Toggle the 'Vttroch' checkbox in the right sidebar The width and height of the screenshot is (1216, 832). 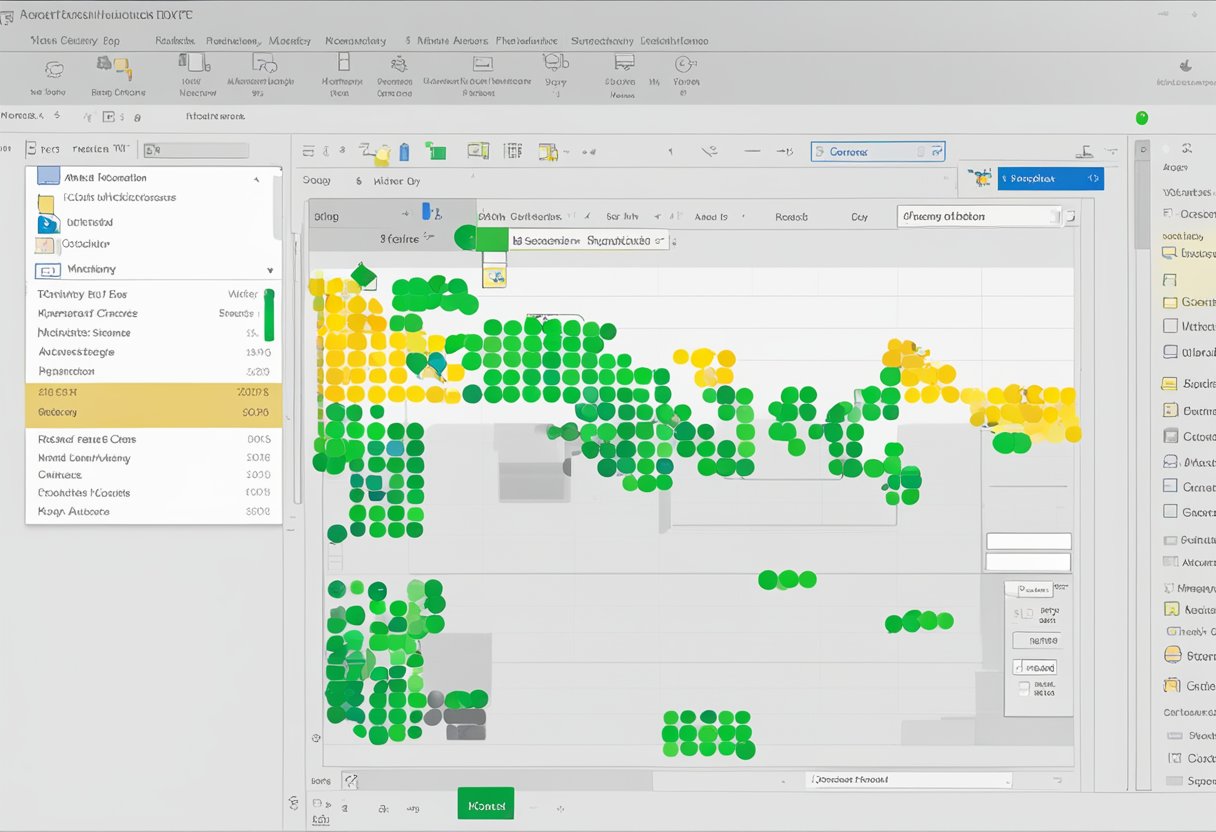click(1171, 326)
